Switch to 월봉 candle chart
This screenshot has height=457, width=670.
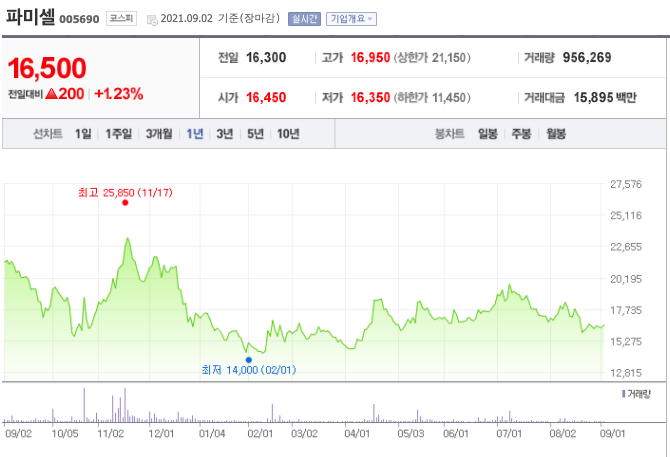pyautogui.click(x=556, y=134)
